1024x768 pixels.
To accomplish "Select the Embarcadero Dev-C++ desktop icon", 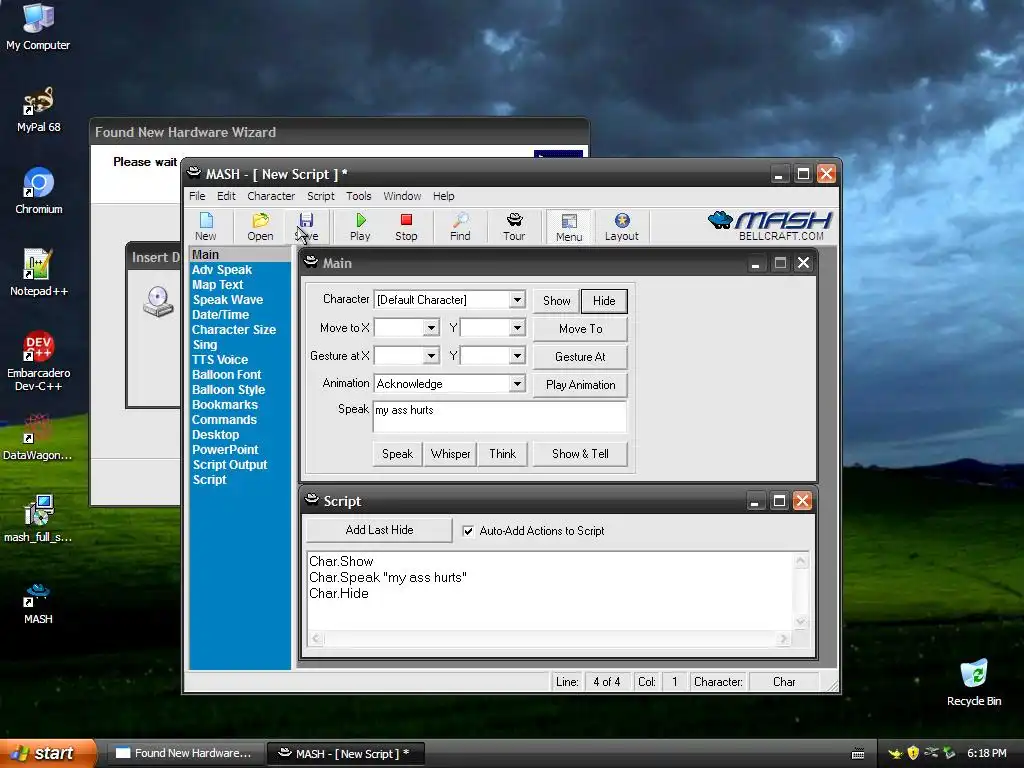I will (39, 360).
